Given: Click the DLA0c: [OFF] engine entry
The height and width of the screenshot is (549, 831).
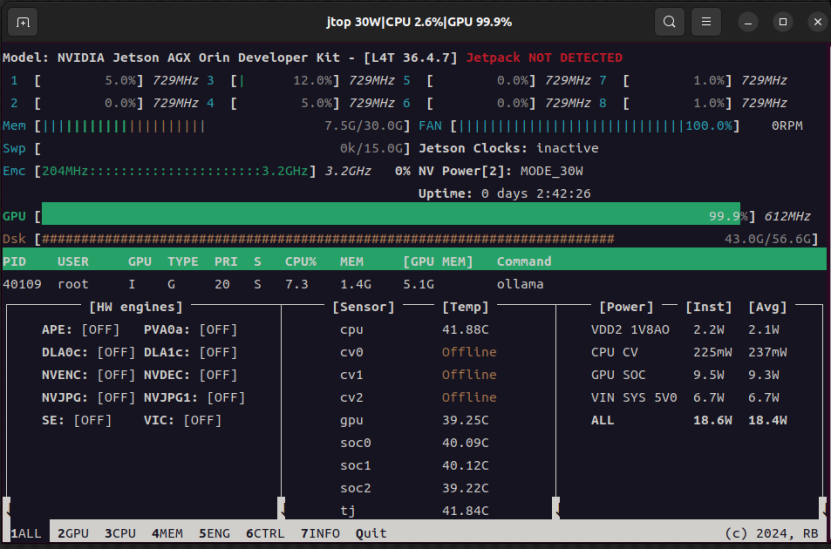Looking at the screenshot, I should point(89,352).
